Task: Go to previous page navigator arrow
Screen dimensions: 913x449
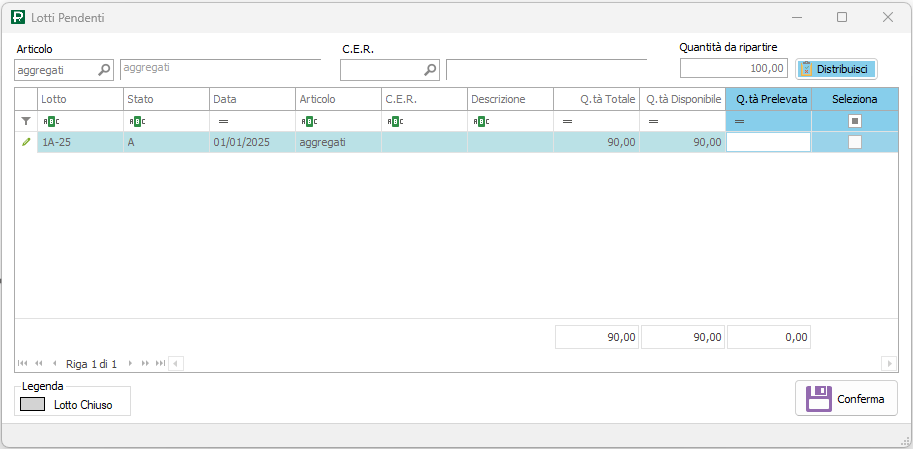Action: click(38, 363)
